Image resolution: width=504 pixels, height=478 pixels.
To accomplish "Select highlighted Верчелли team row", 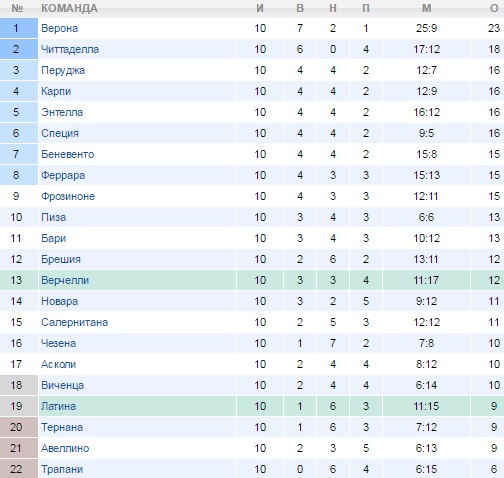I will point(252,280).
